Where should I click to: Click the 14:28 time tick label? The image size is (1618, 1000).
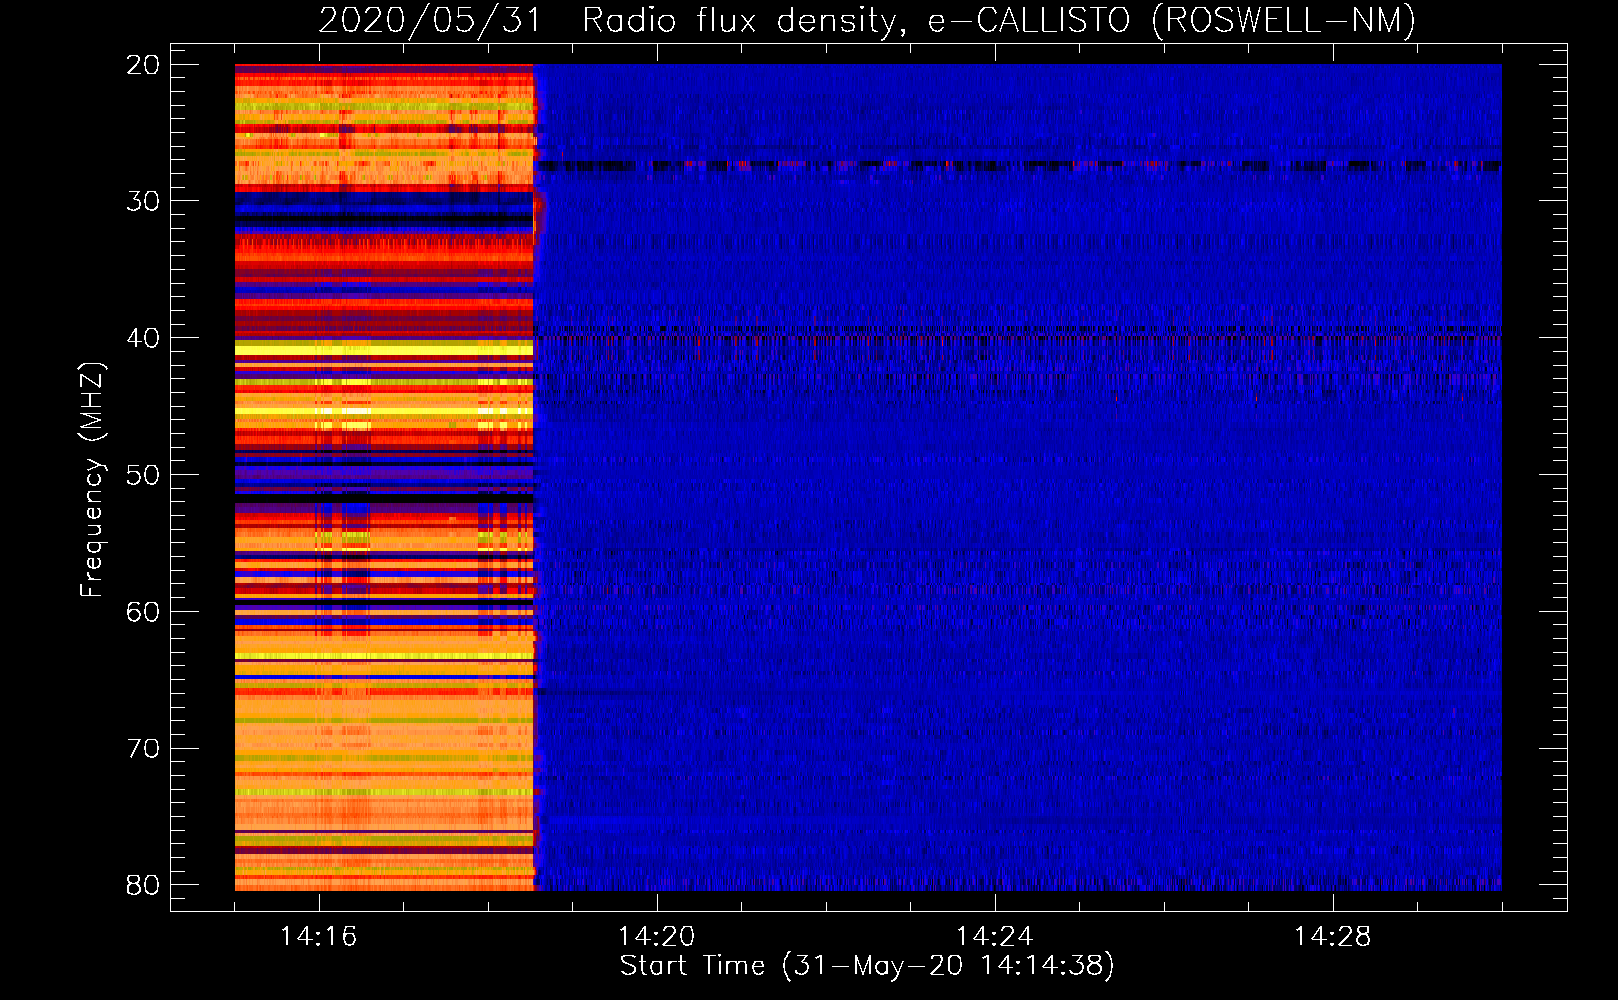pos(1333,937)
